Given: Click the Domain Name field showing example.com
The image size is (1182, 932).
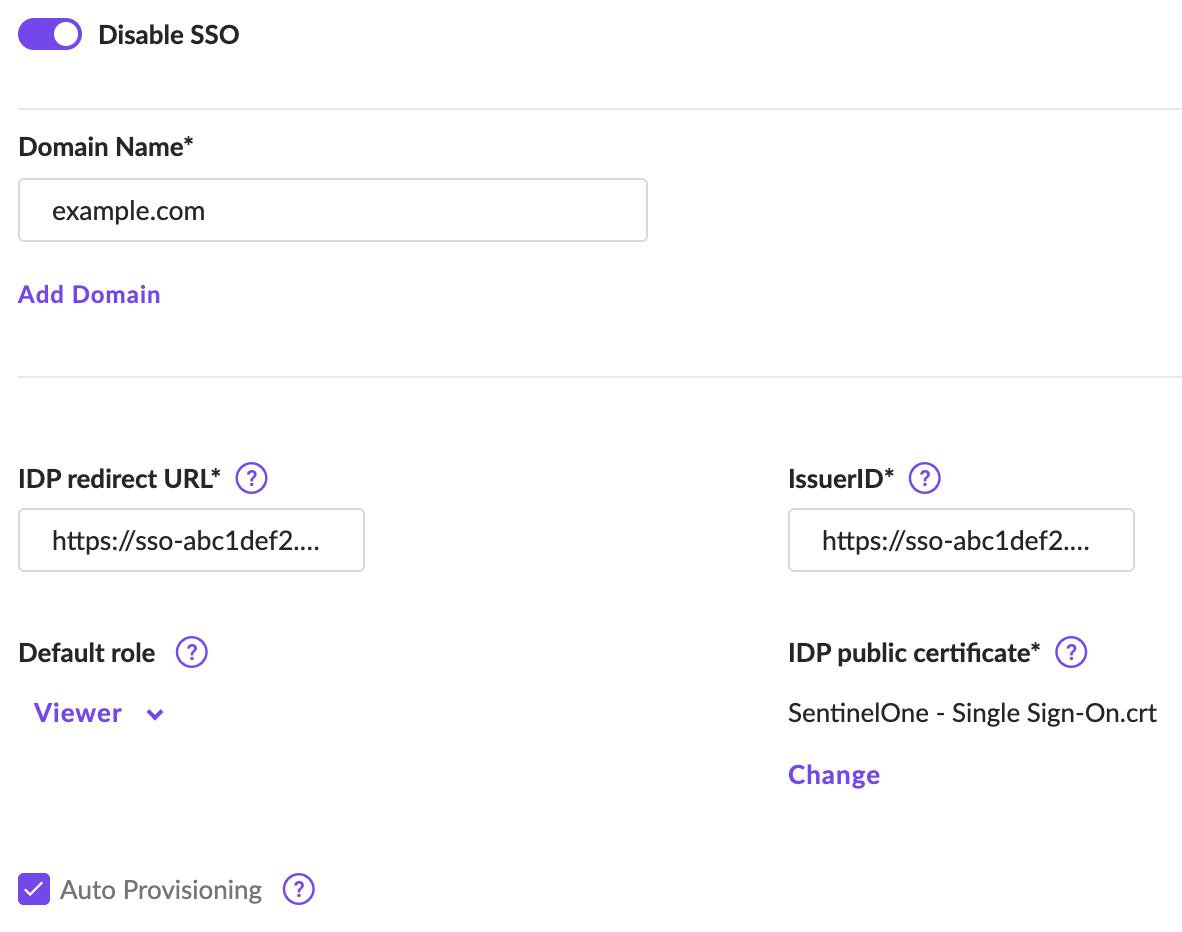Looking at the screenshot, I should (x=332, y=210).
